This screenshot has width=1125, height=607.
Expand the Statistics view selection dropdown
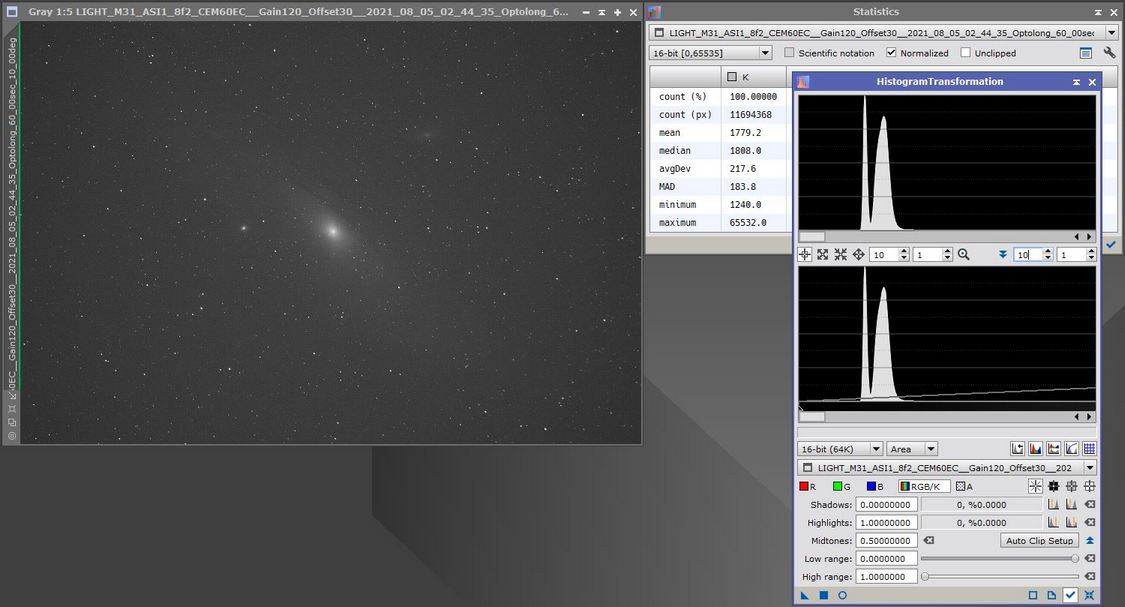(x=1110, y=33)
